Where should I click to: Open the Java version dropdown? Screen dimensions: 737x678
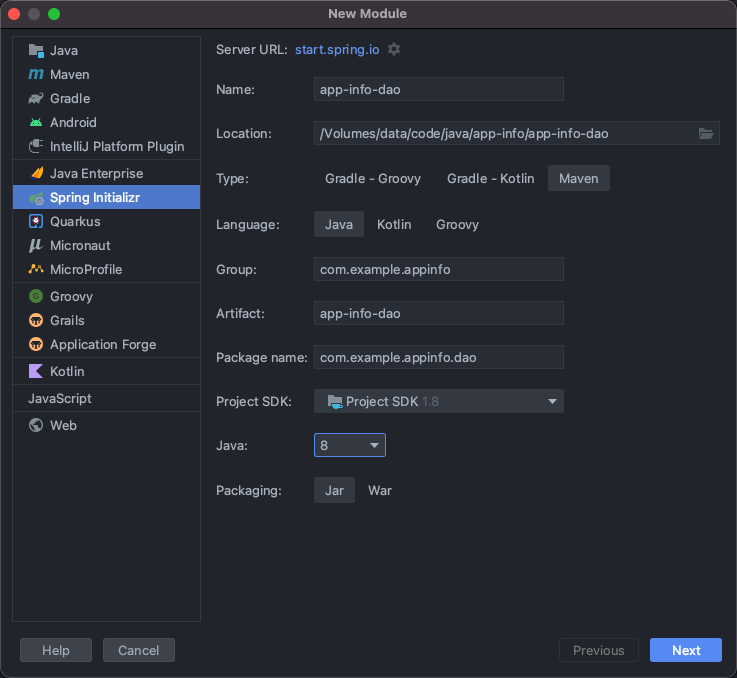350,445
